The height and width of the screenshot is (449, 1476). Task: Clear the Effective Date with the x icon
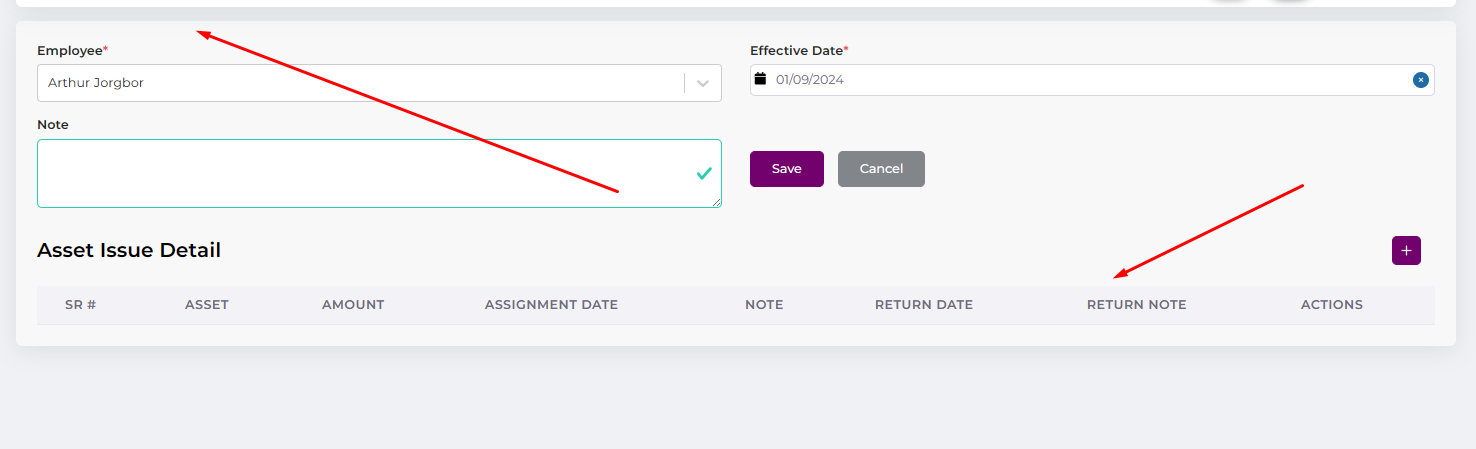coord(1420,80)
